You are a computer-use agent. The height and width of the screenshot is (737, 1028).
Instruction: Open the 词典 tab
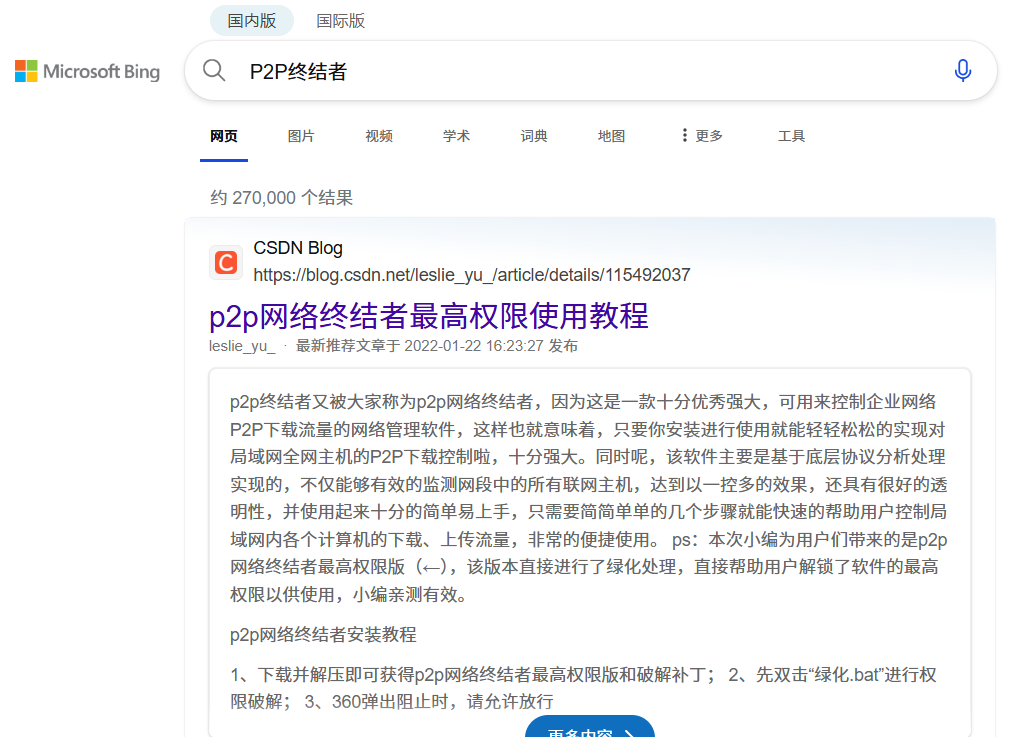(534, 136)
